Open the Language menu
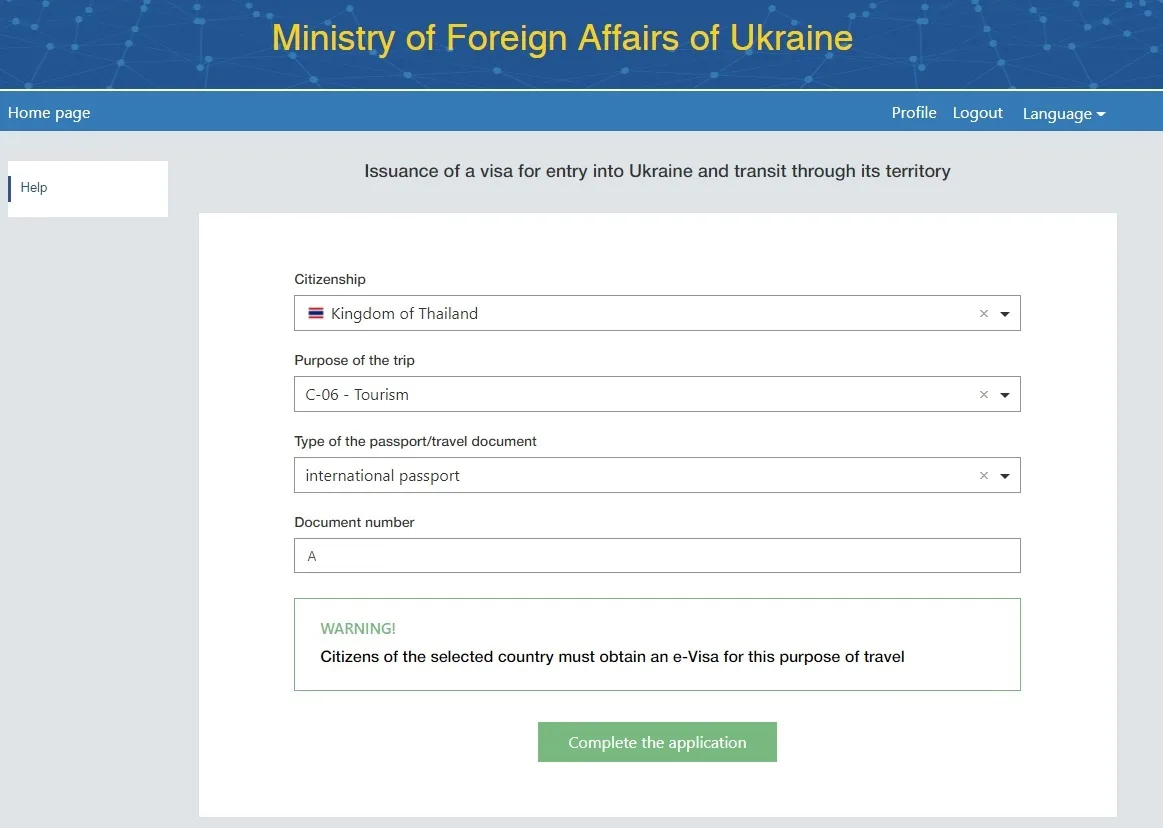This screenshot has height=828, width=1163. 1064,114
